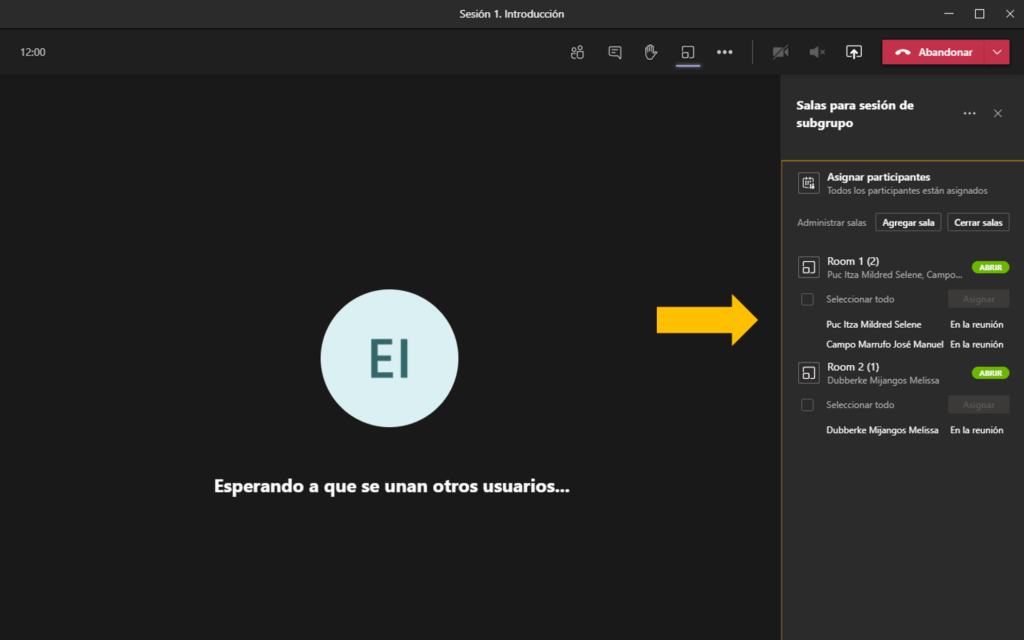Close the breakout rooms side panel
Viewport: 1024px width, 640px height.
click(997, 114)
